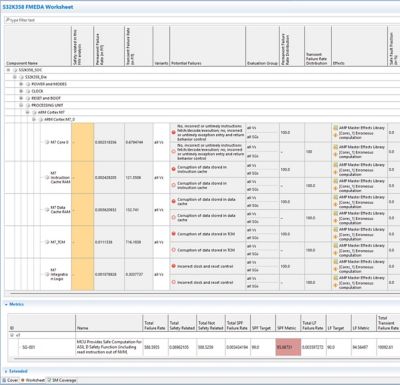Image resolution: width=400 pixels, height=385 pixels.
Task: Click the permanent incorrect clock and reset icon
Action: point(173,266)
